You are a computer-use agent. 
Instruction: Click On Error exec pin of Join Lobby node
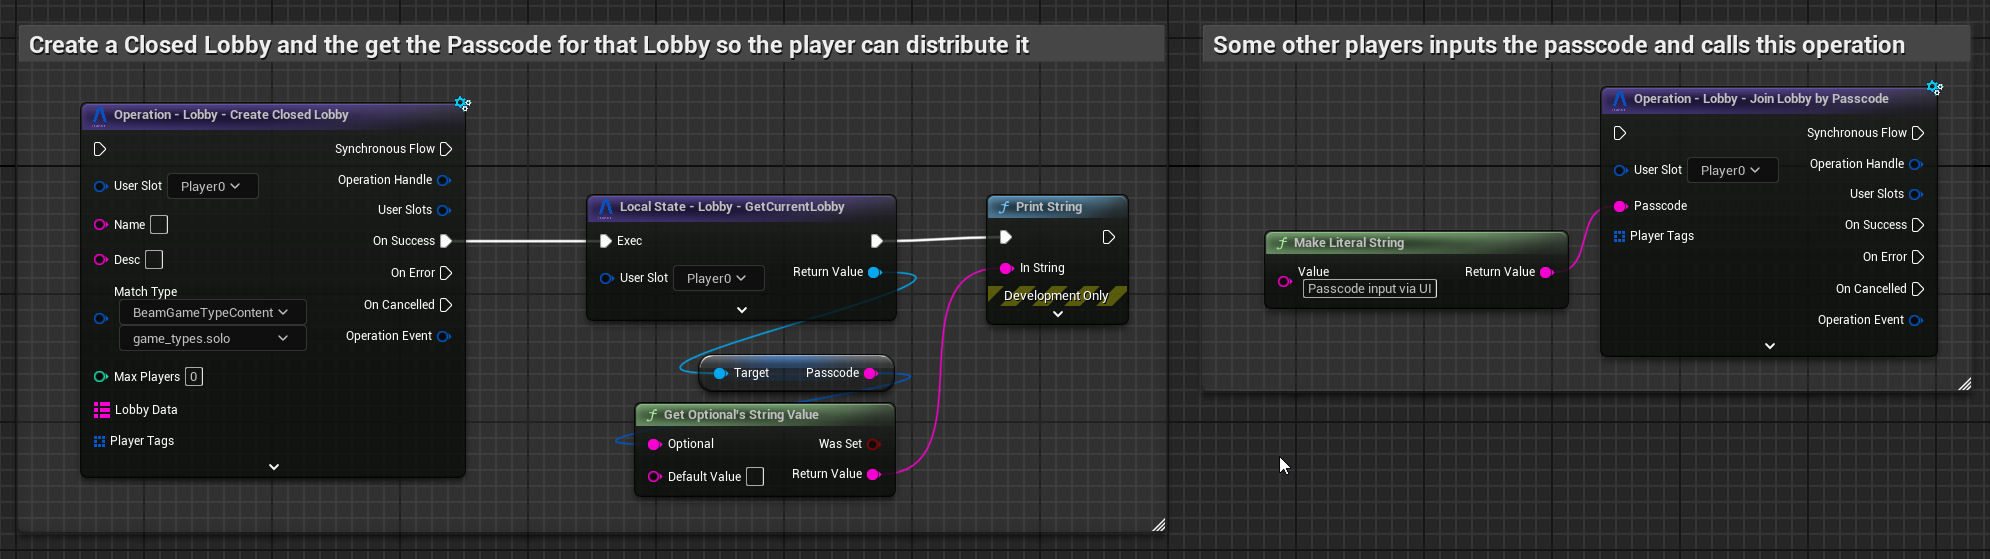1917,257
